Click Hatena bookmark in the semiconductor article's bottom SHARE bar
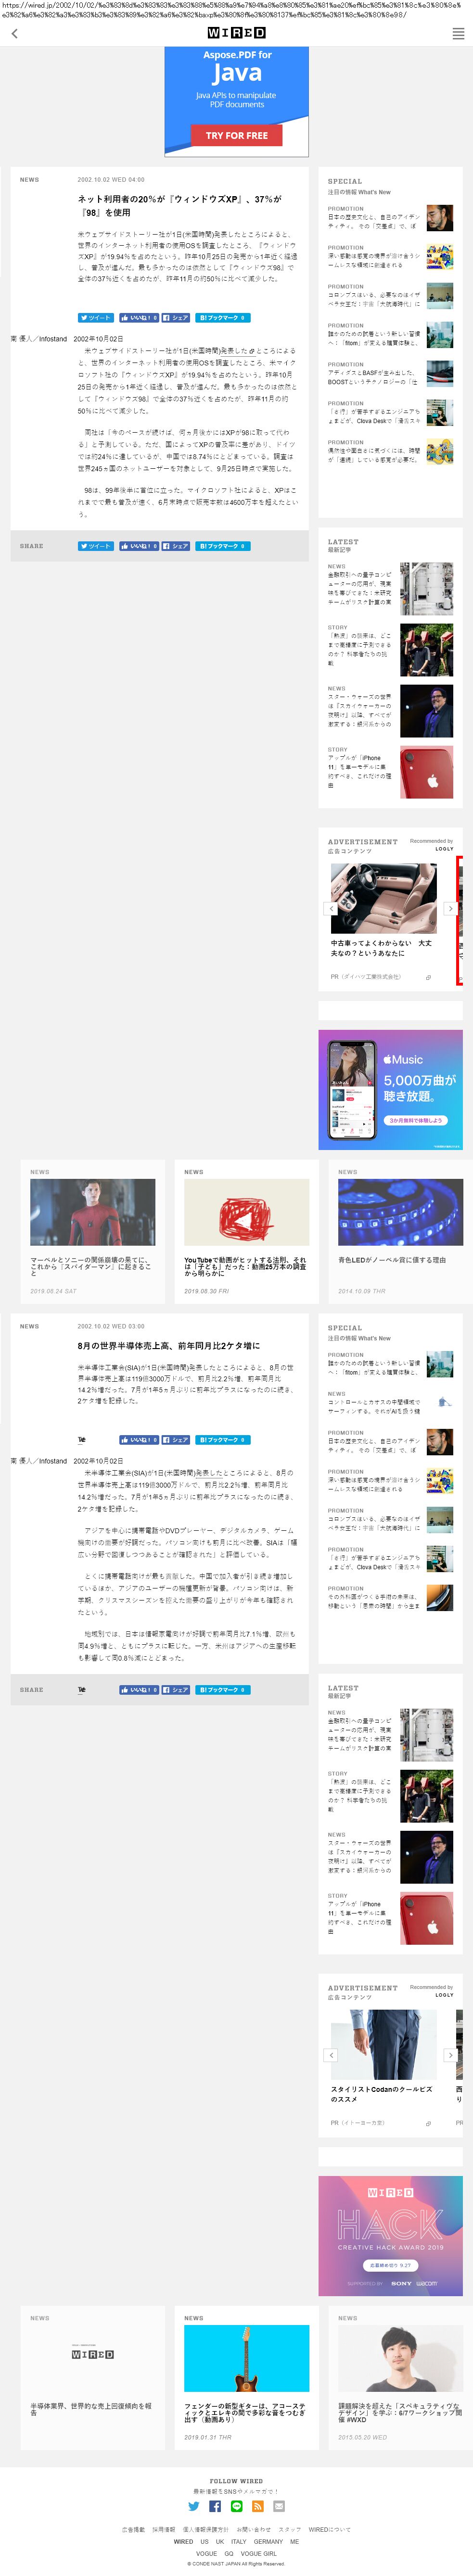Image resolution: width=473 pixels, height=2576 pixels. click(x=222, y=1689)
